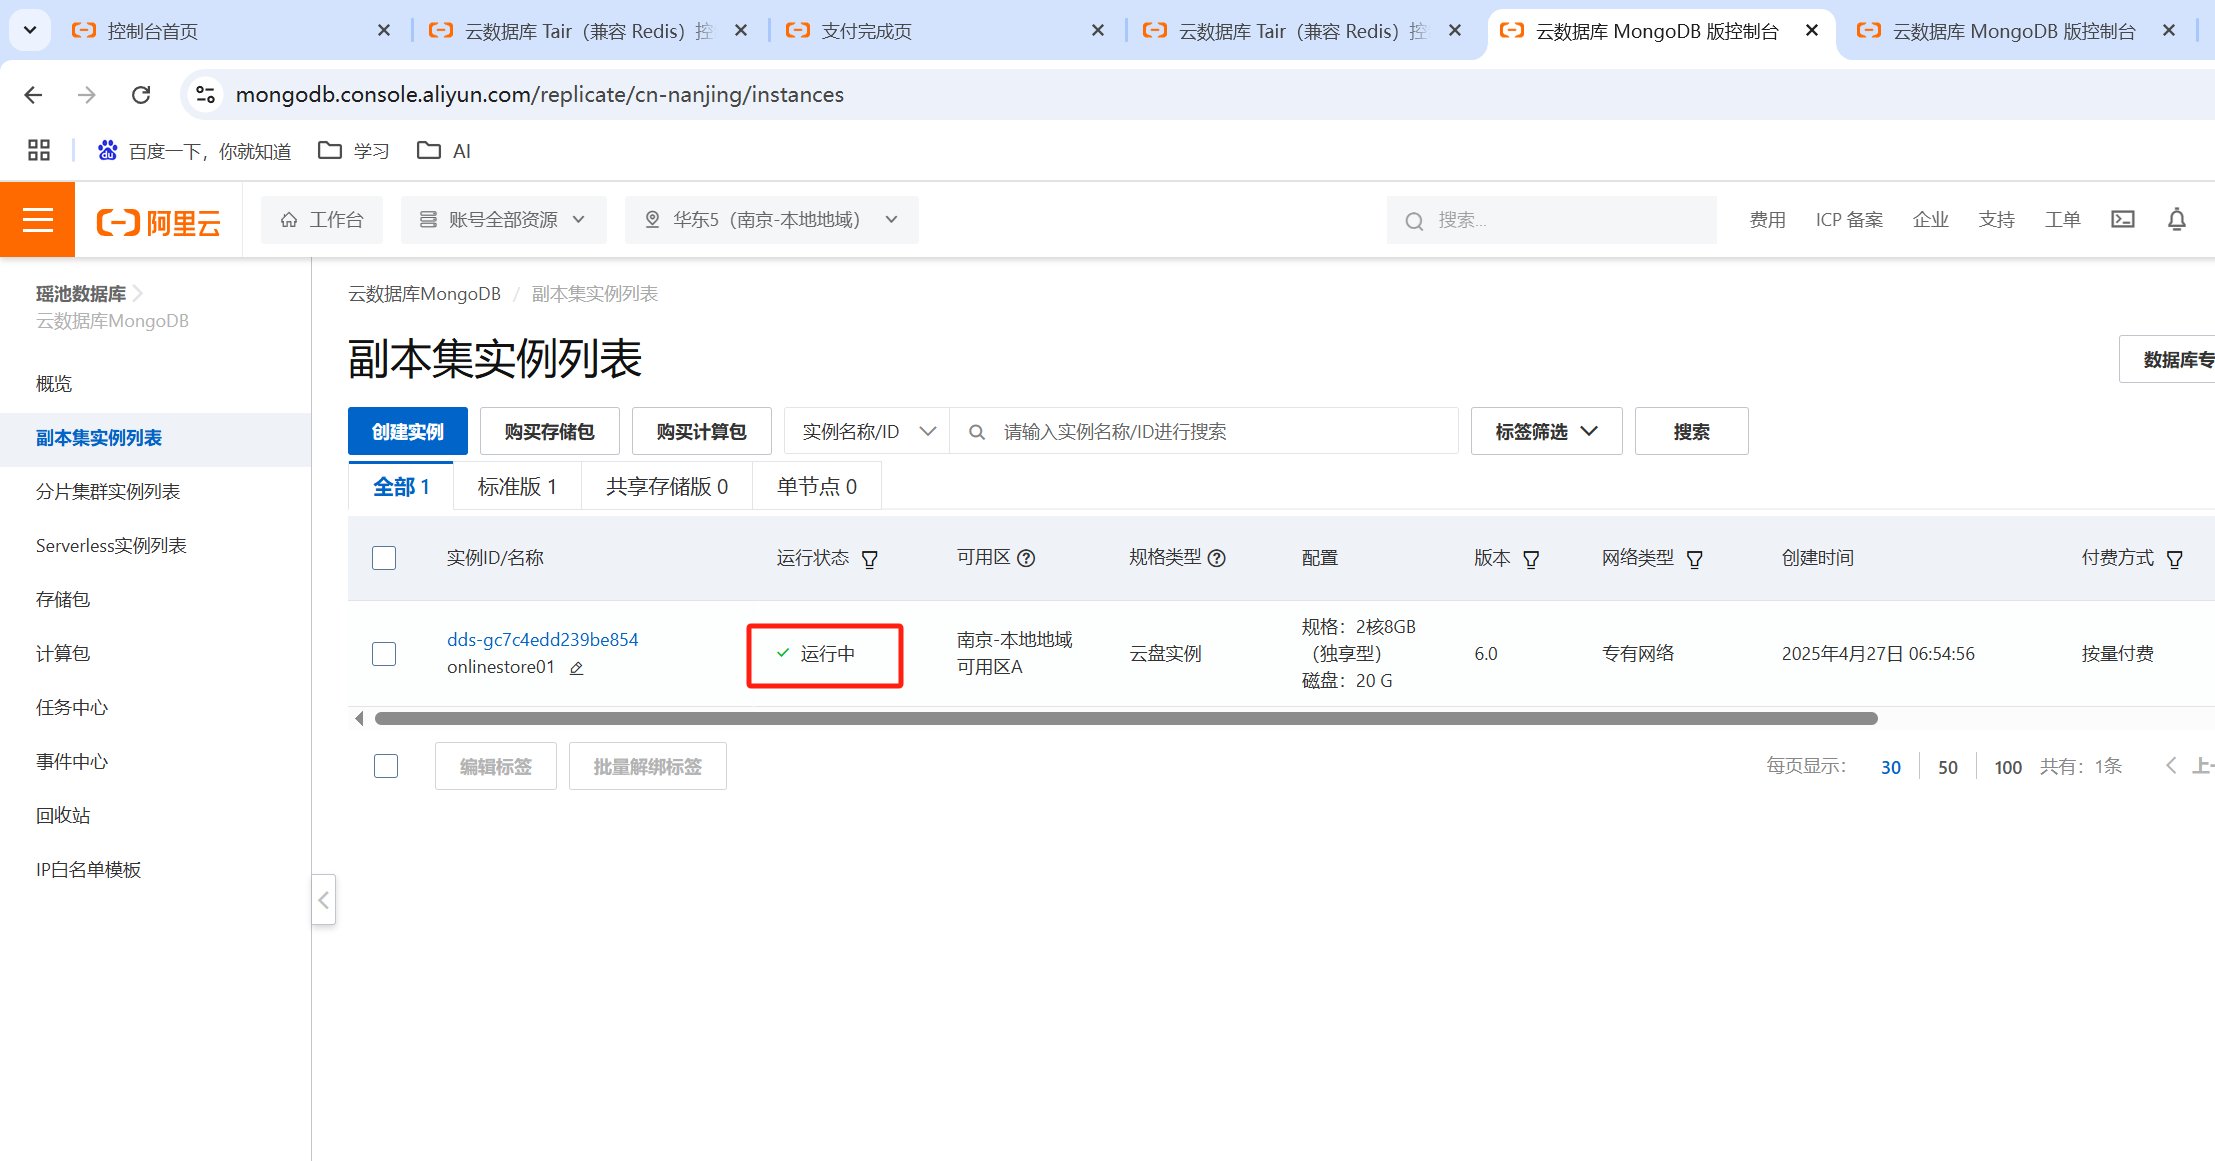This screenshot has width=2215, height=1161.
Task: Open the tab search dropdown arrow
Action: [x=30, y=30]
